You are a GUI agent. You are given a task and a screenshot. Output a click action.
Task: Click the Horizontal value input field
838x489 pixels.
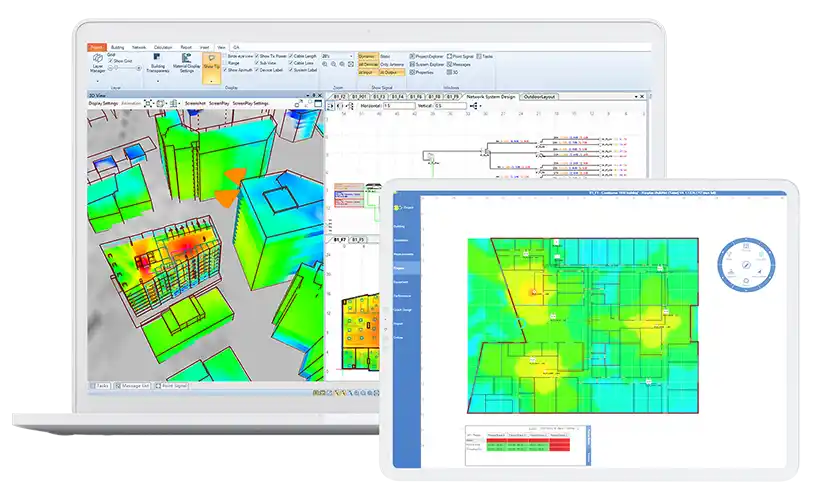point(396,105)
